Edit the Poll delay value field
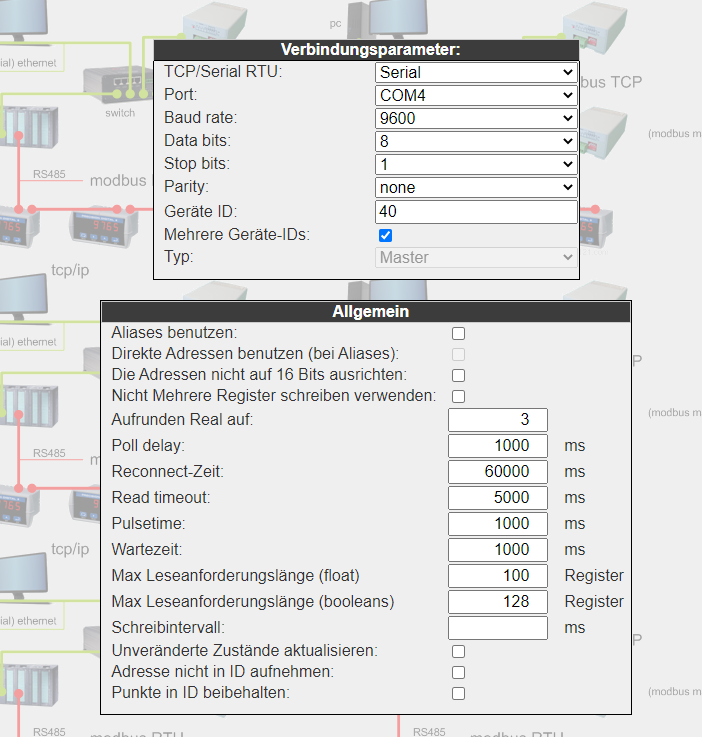702x737 pixels. 498,446
